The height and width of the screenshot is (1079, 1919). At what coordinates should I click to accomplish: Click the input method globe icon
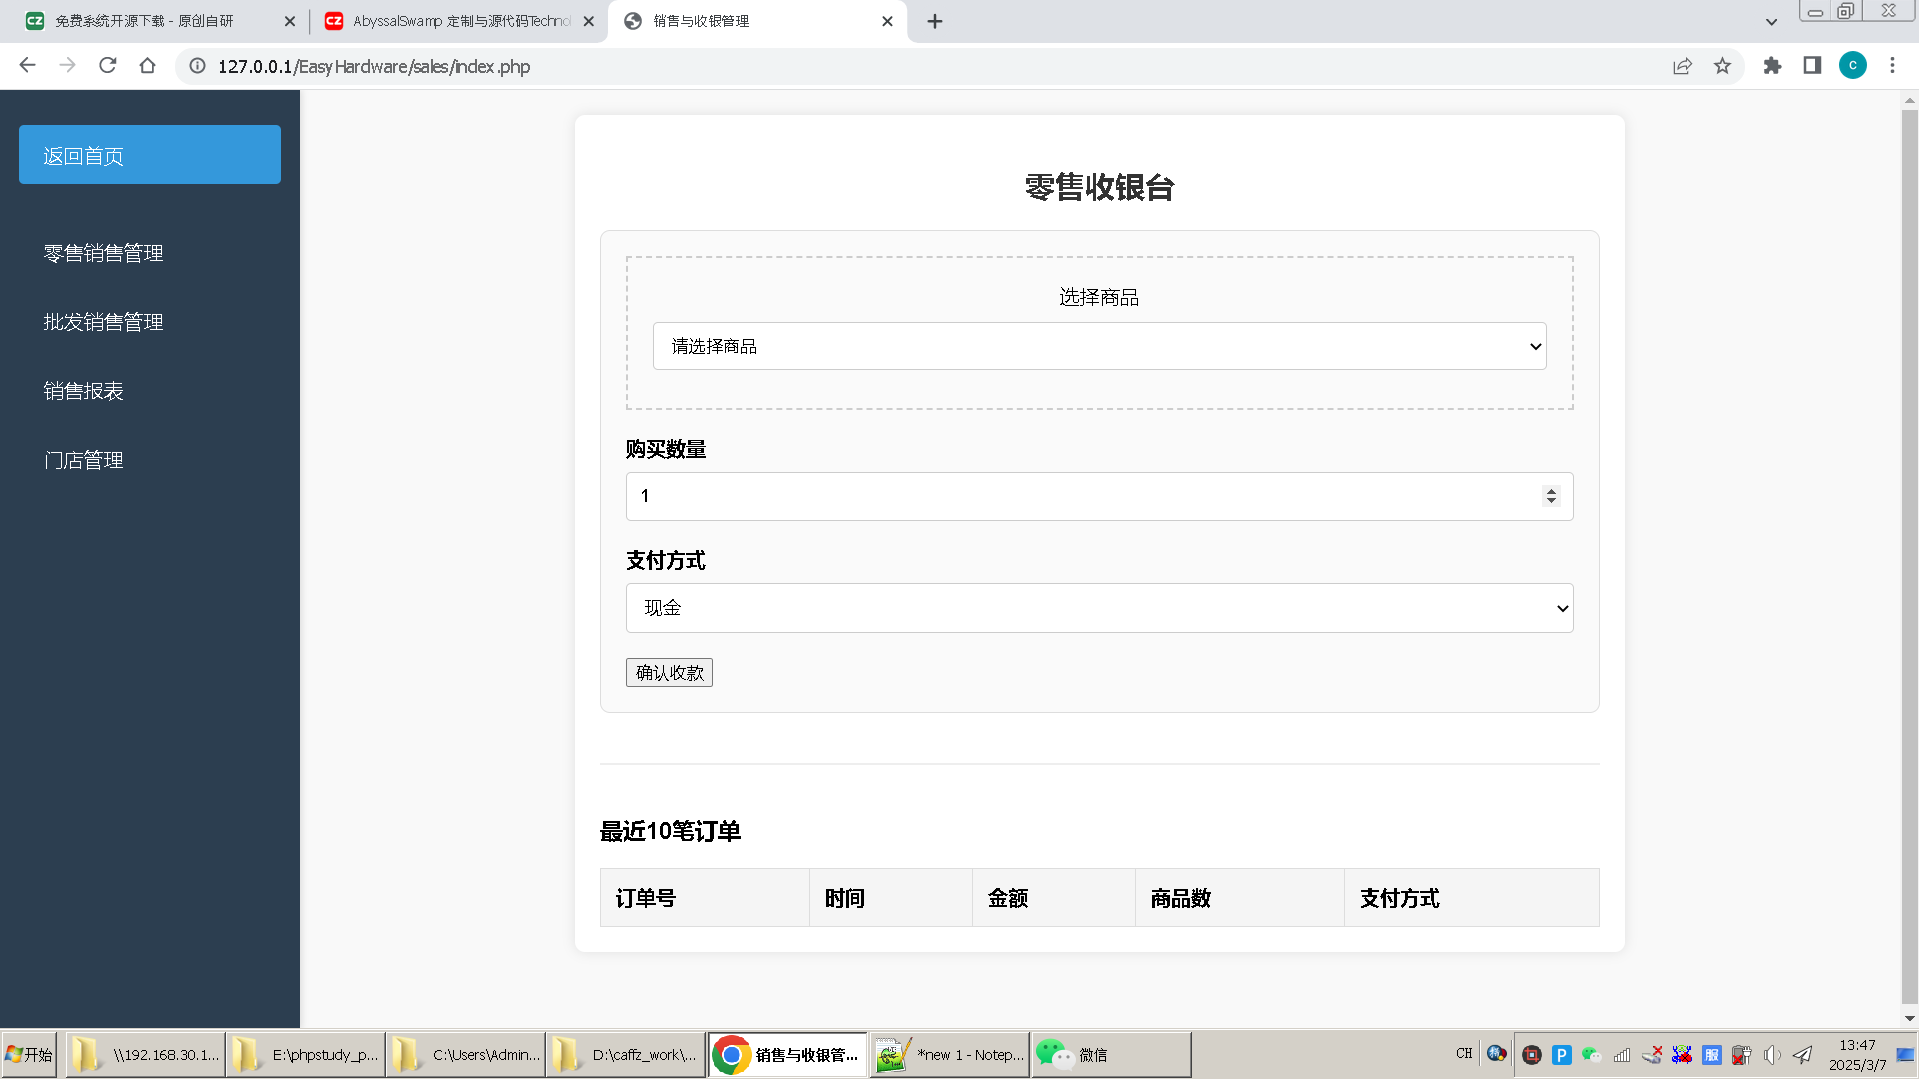1497,1054
